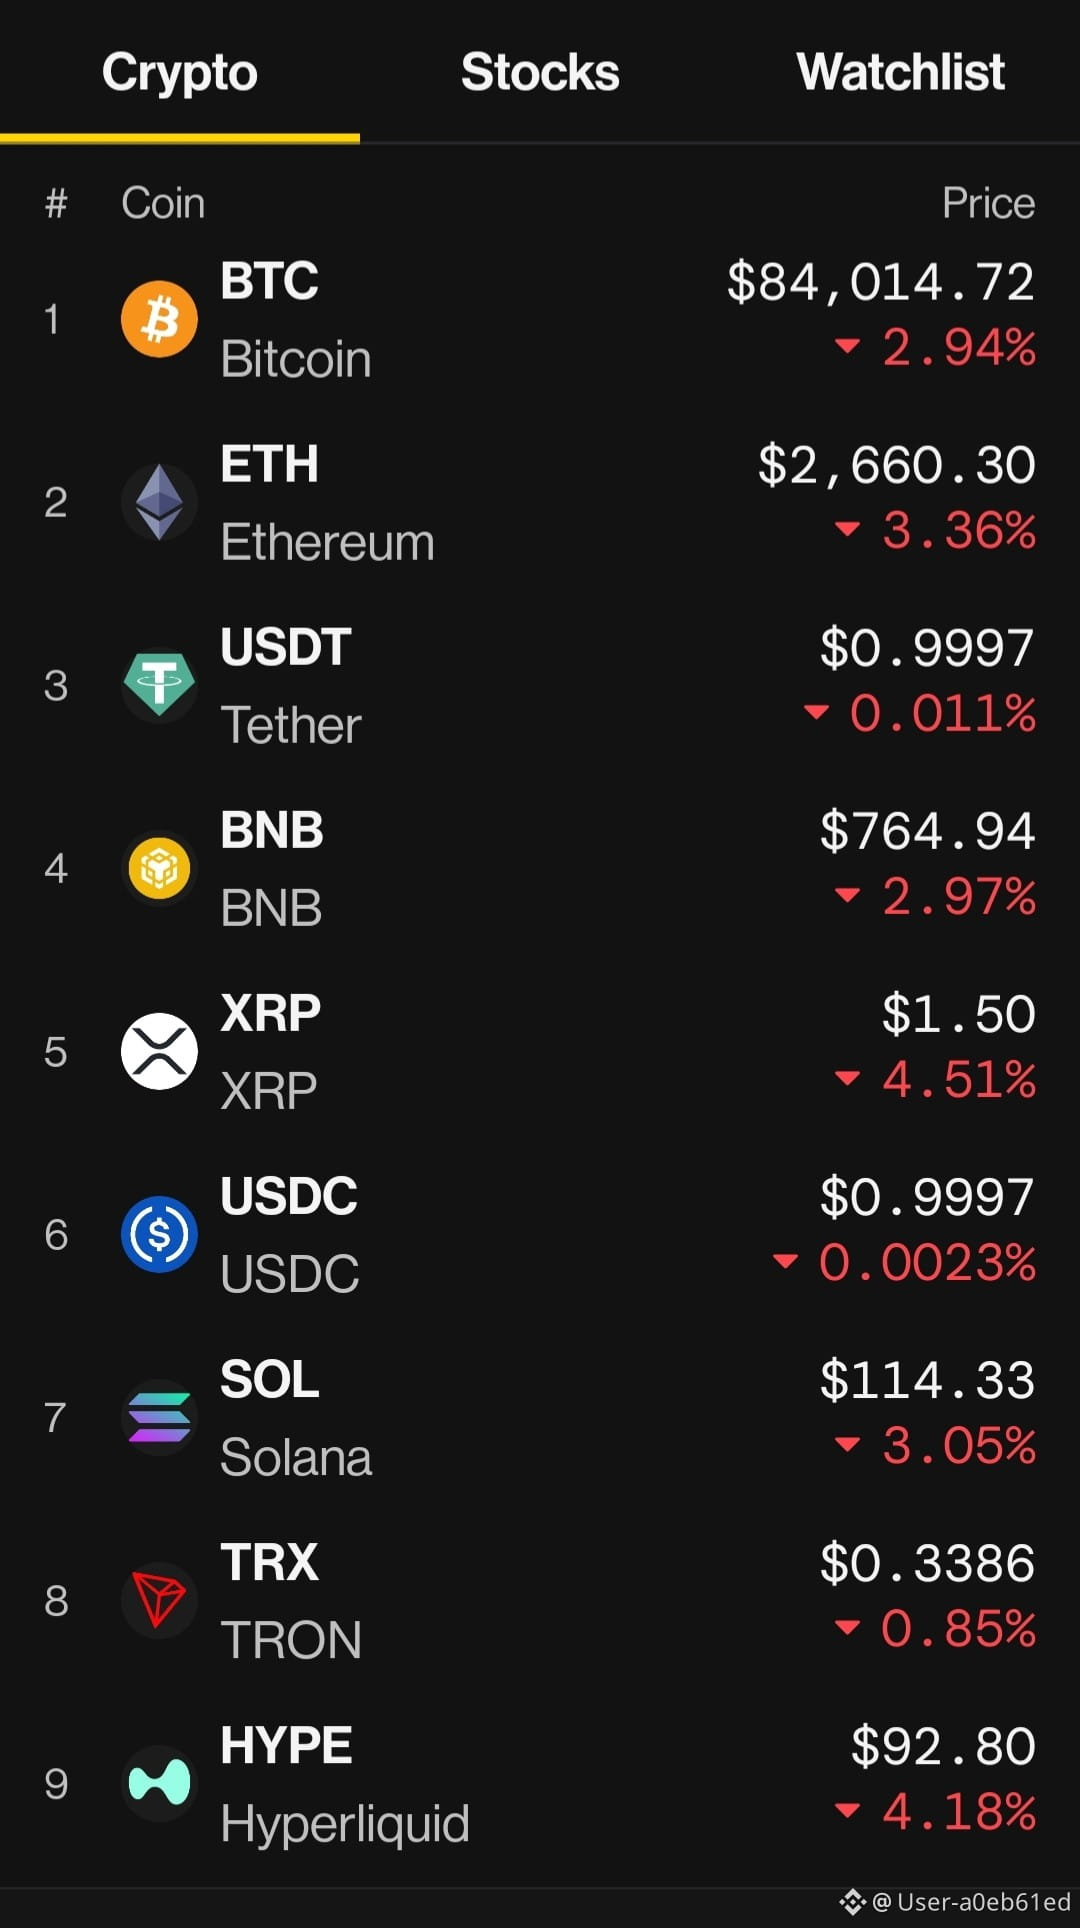Tap the XRP white logo icon
Screen dimensions: 1080x1928
(159, 1051)
